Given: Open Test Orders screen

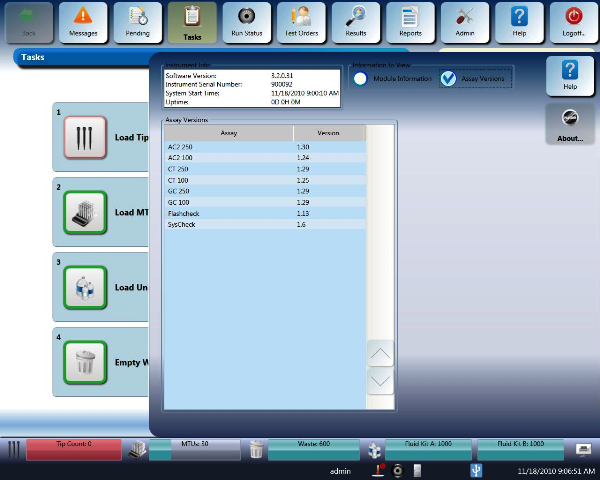Looking at the screenshot, I should click(x=300, y=21).
